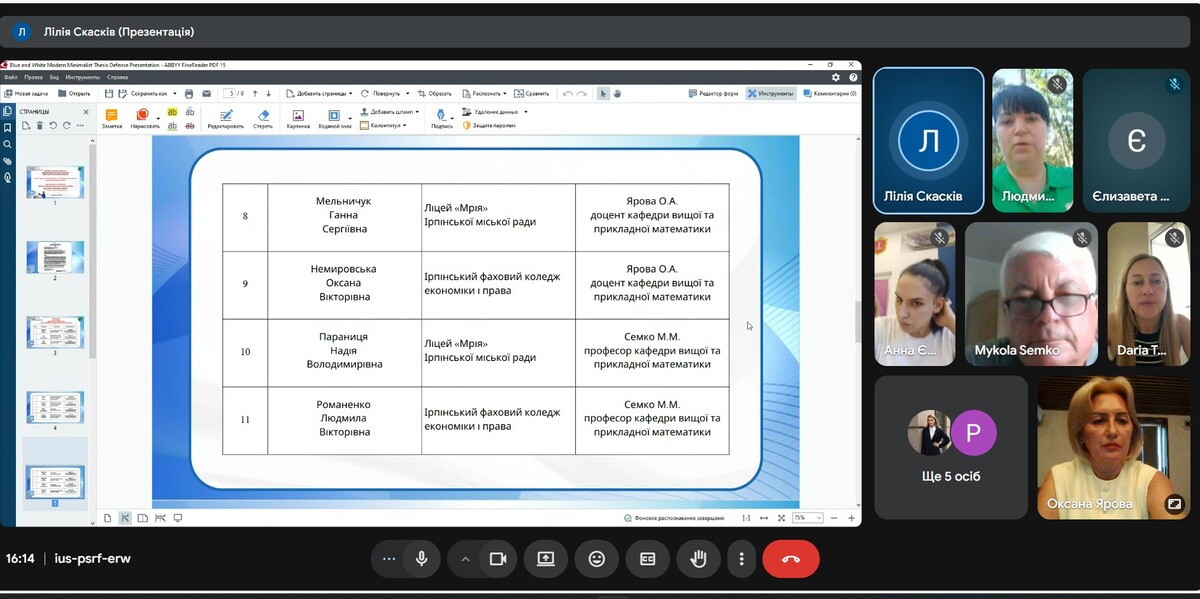Toggle the Страницы pages panel sidebar icon
The width and height of the screenshot is (1200, 599).
point(8,111)
